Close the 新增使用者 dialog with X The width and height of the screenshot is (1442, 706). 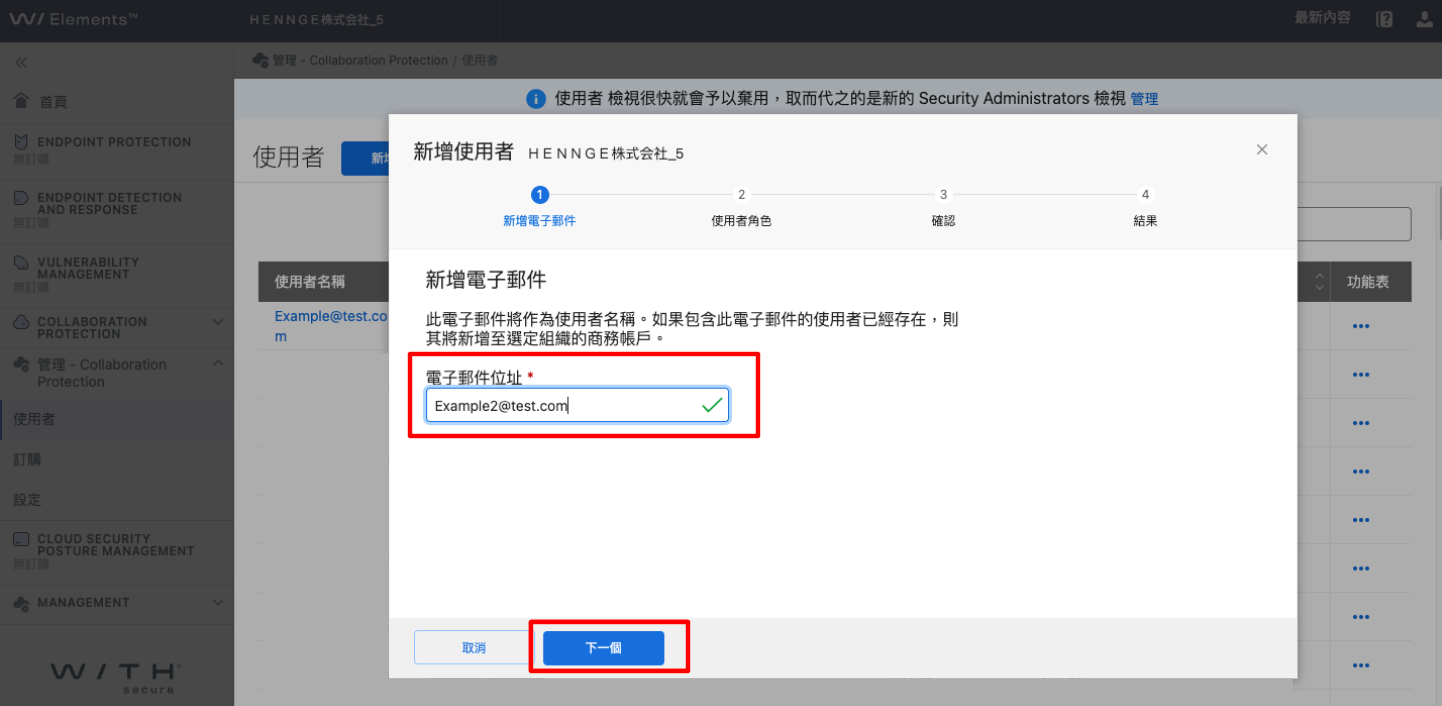point(1262,150)
